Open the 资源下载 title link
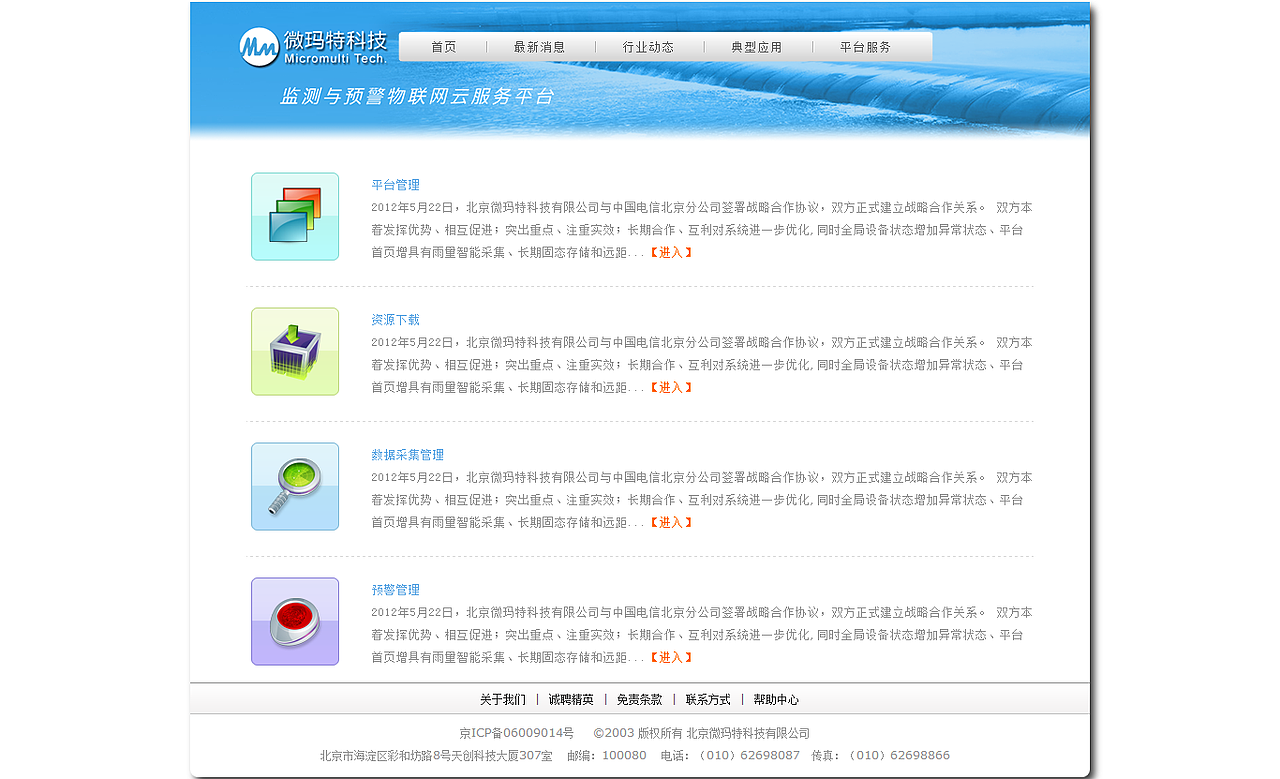 point(395,320)
